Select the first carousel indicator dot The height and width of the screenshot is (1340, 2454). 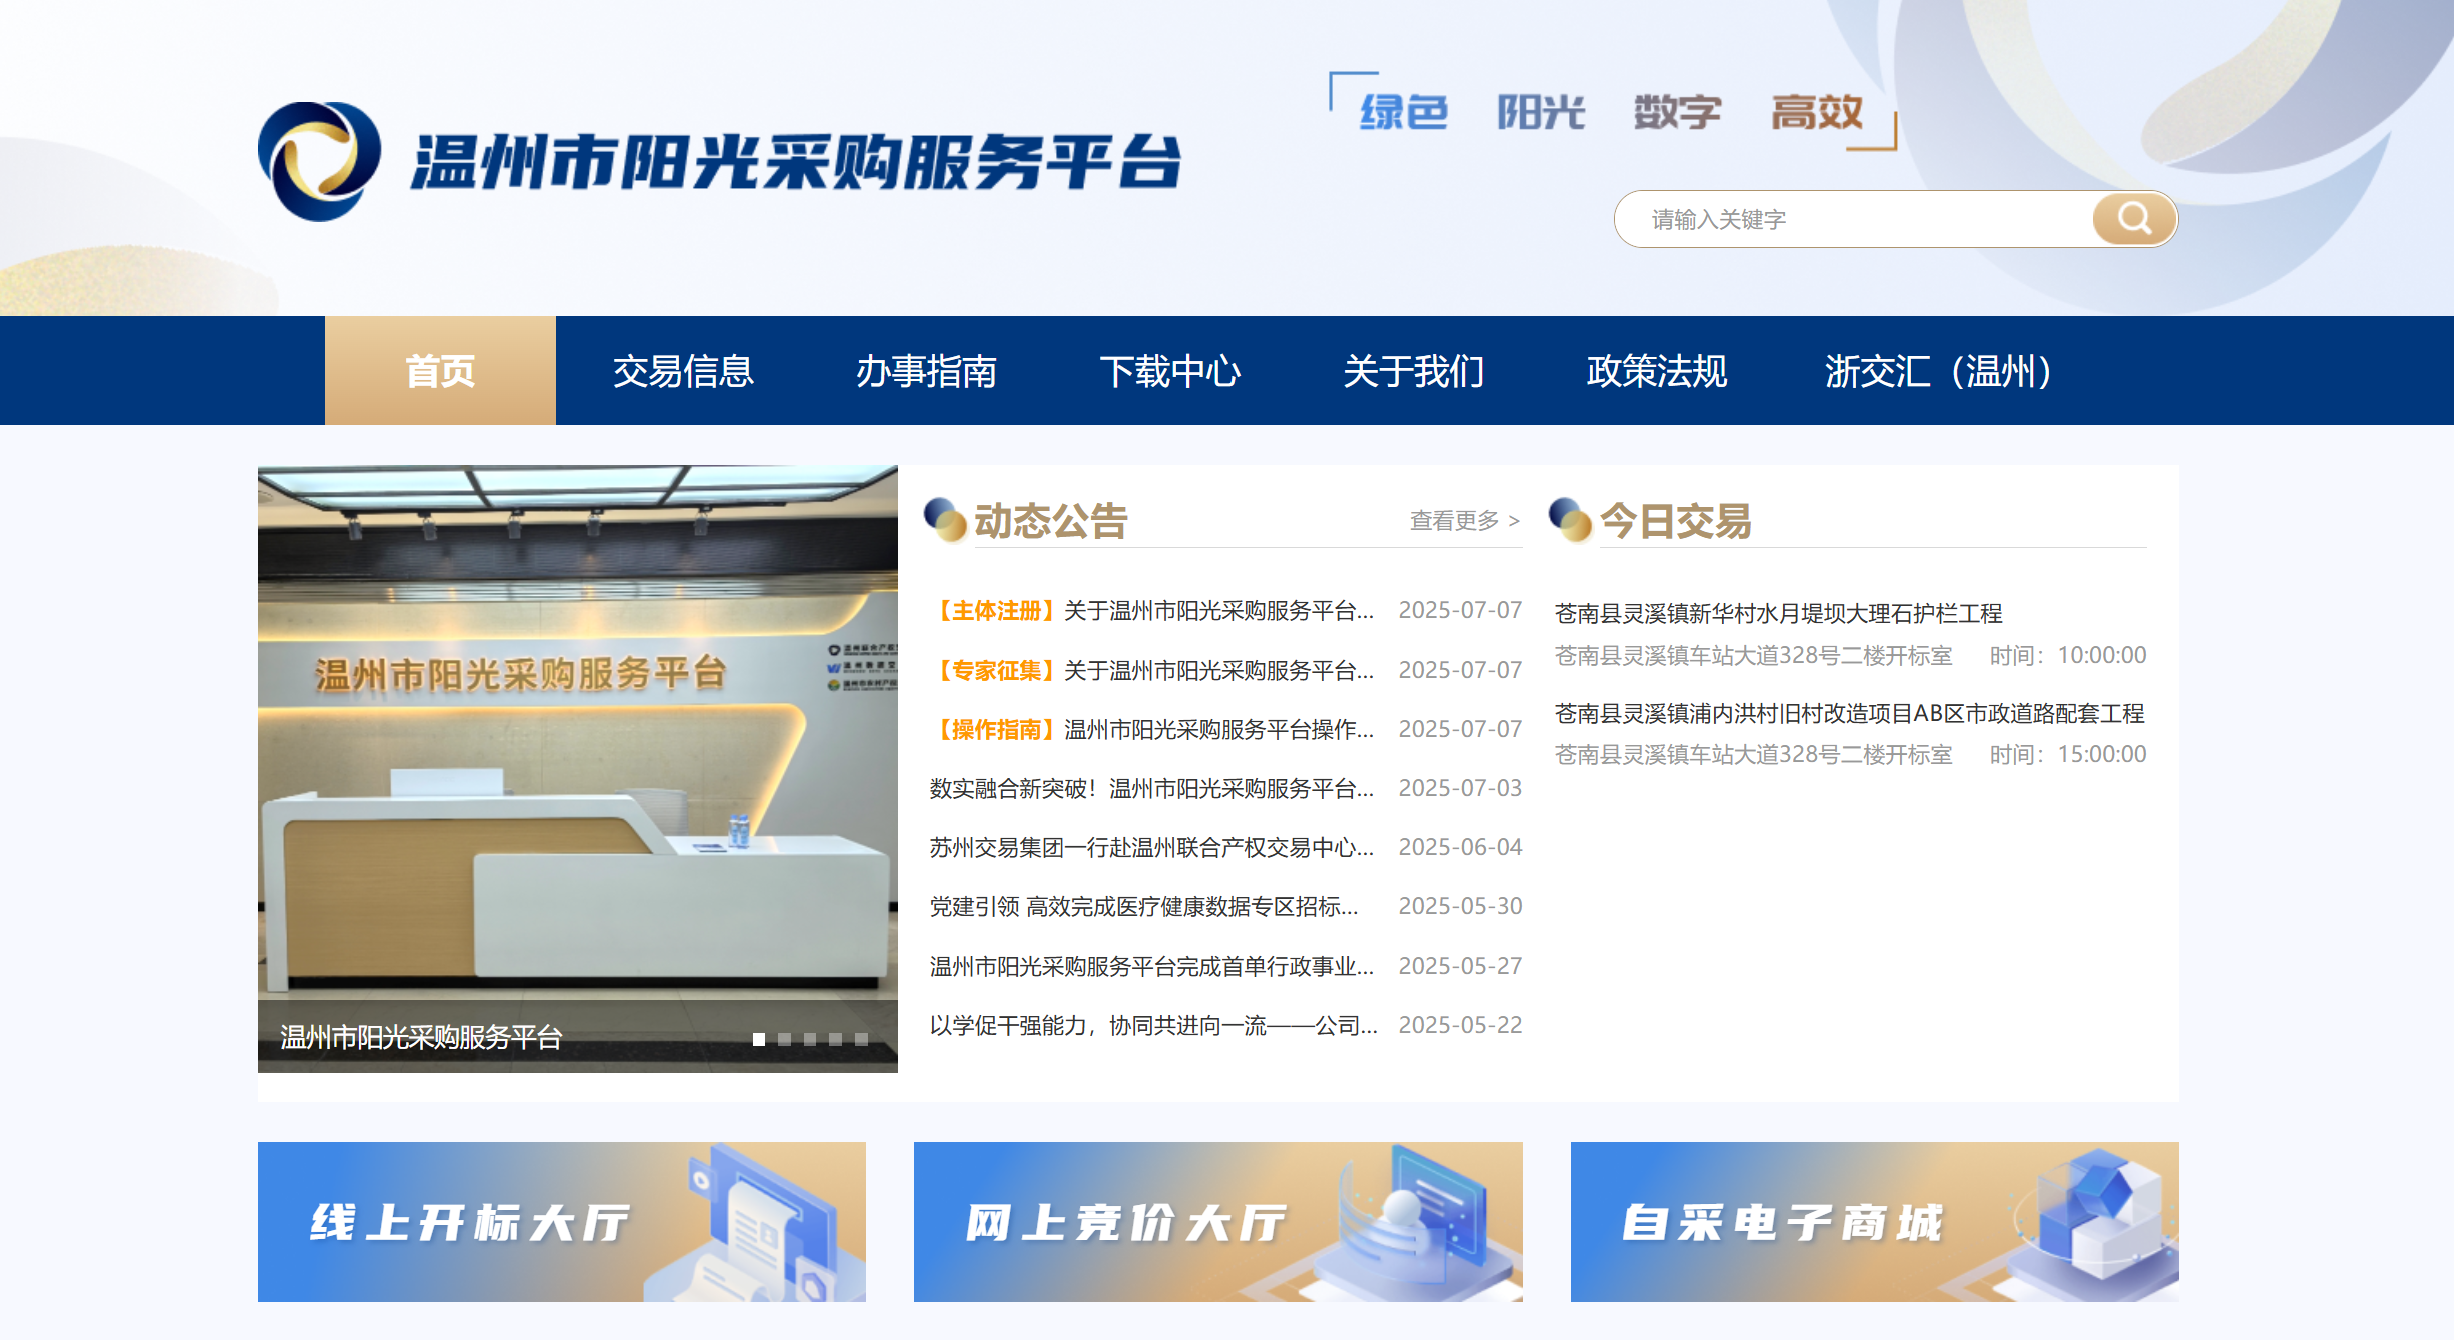click(760, 1040)
